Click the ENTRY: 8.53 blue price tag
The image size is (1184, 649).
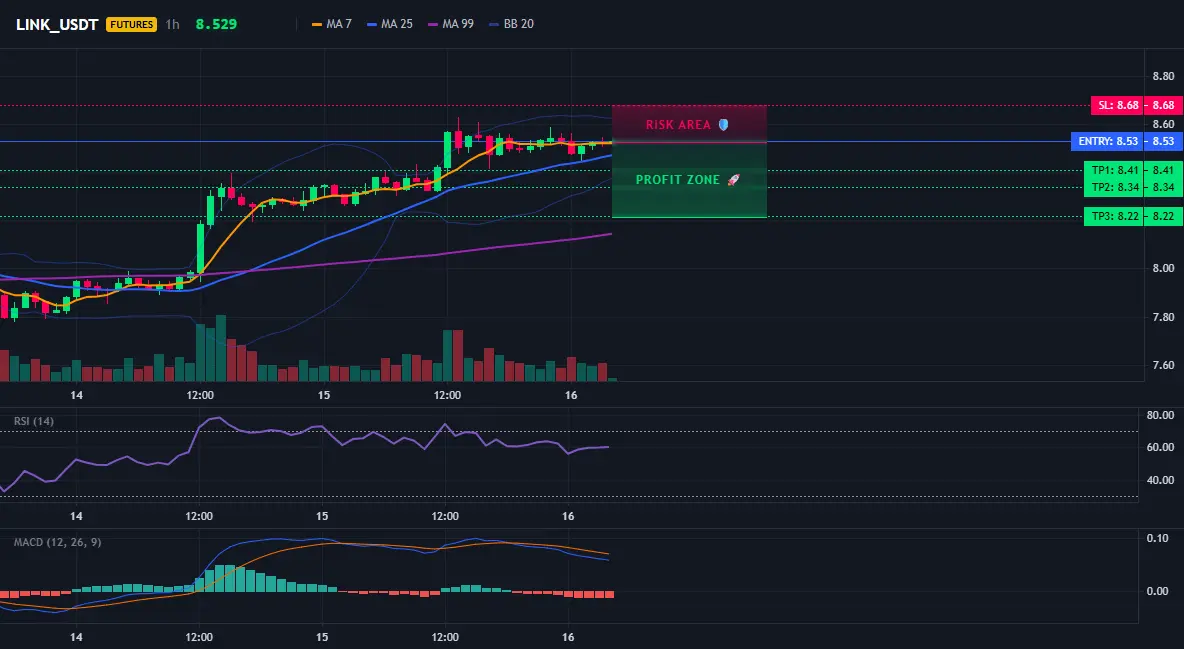click(1107, 141)
